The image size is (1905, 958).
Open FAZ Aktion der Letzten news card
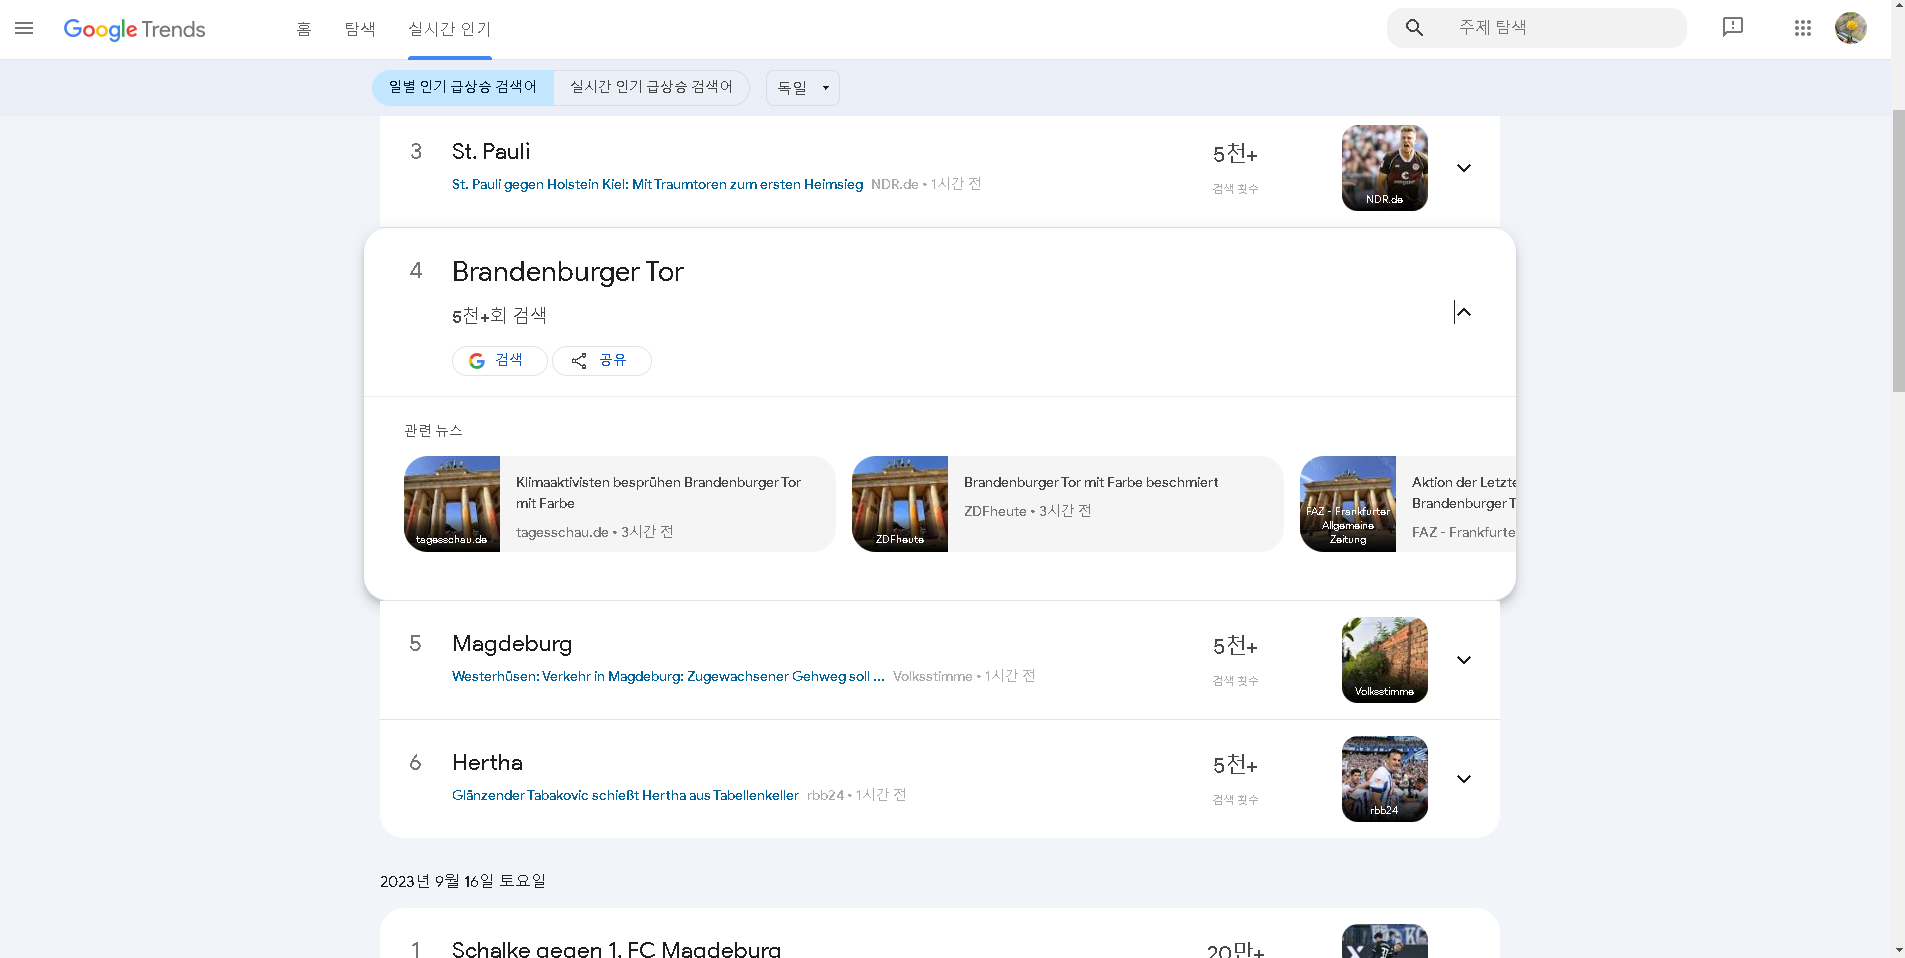click(1408, 504)
